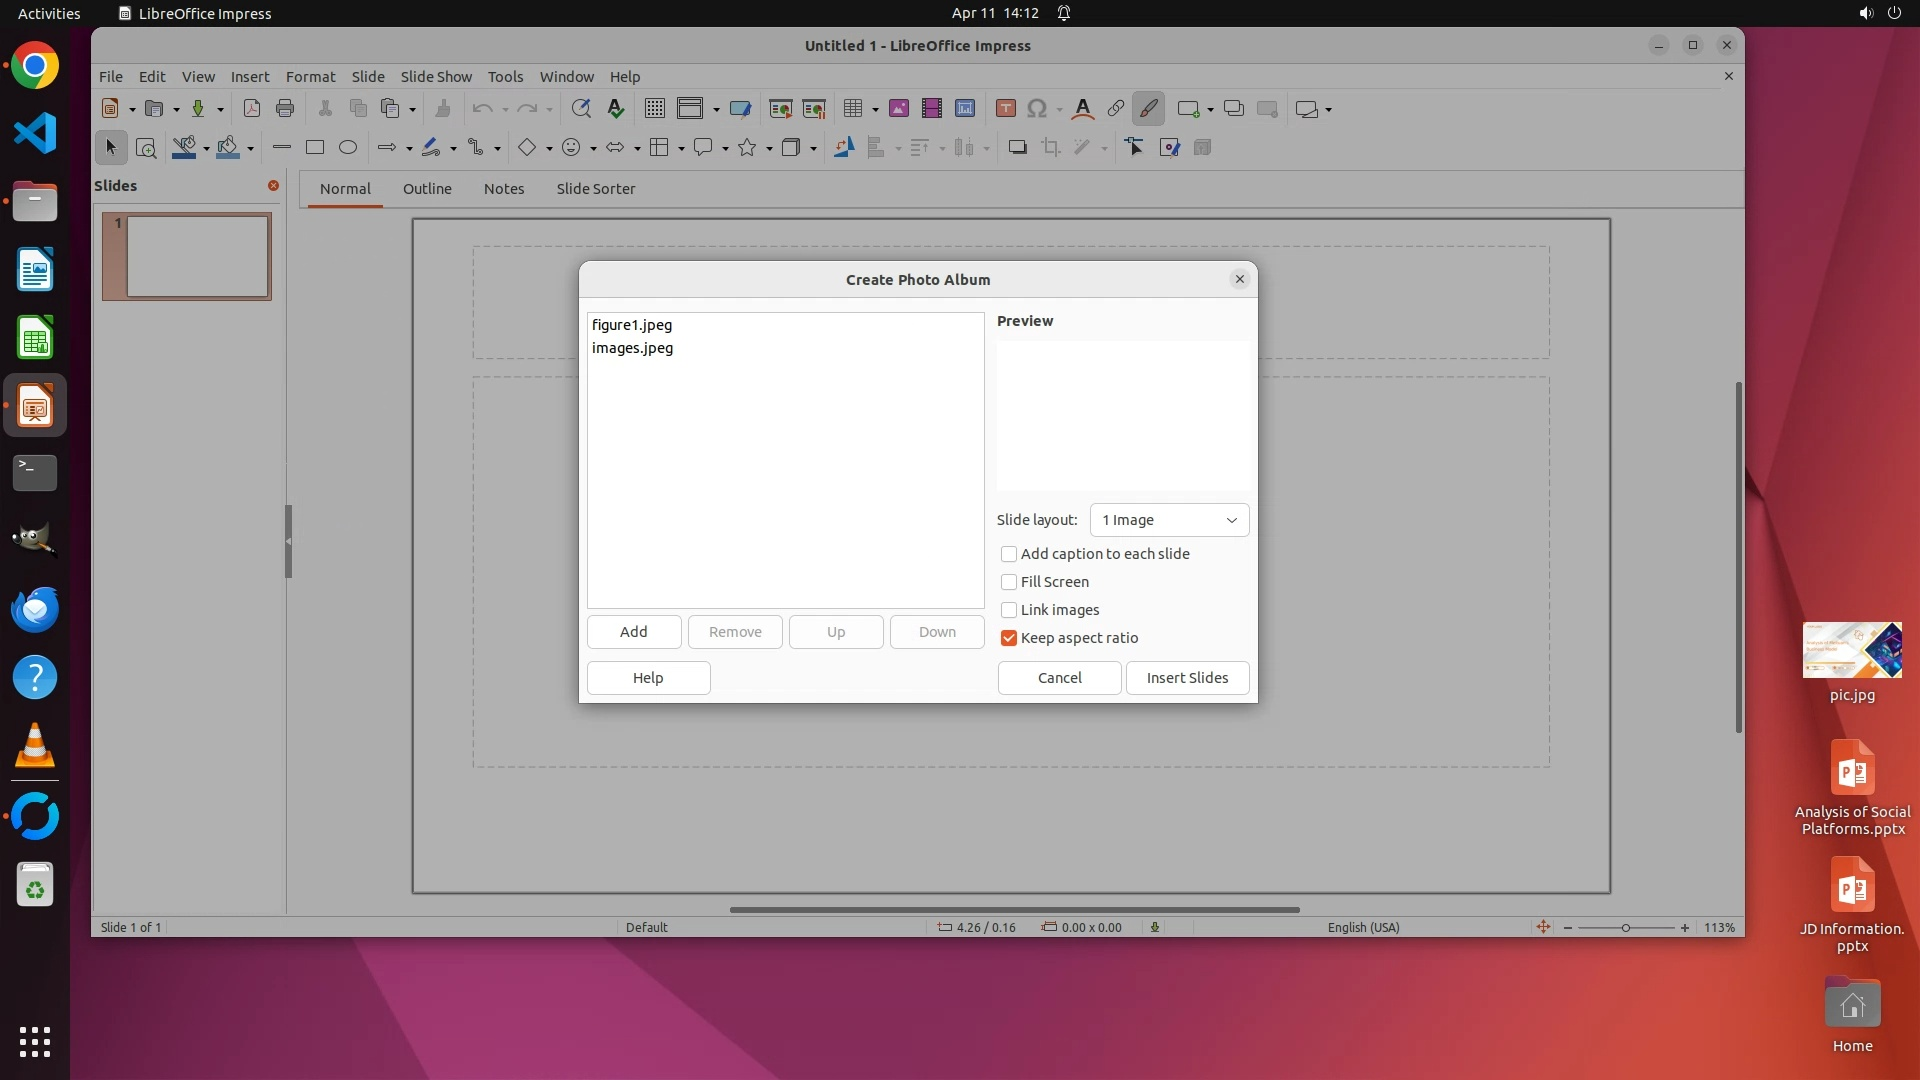
Task: Expand the Star shapes dropdown arrow
Action: pyautogui.click(x=769, y=149)
